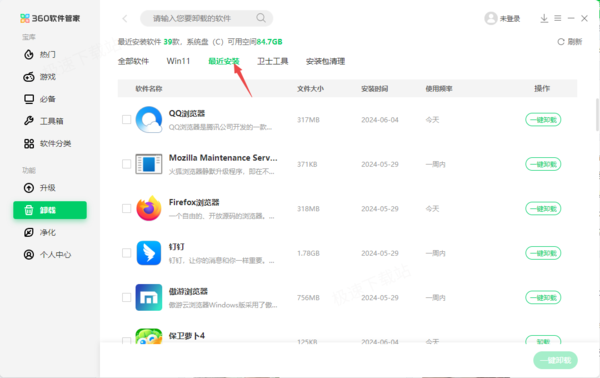This screenshot has height=378, width=600.
Task: Close the 360 software manager window
Action: click(584, 18)
